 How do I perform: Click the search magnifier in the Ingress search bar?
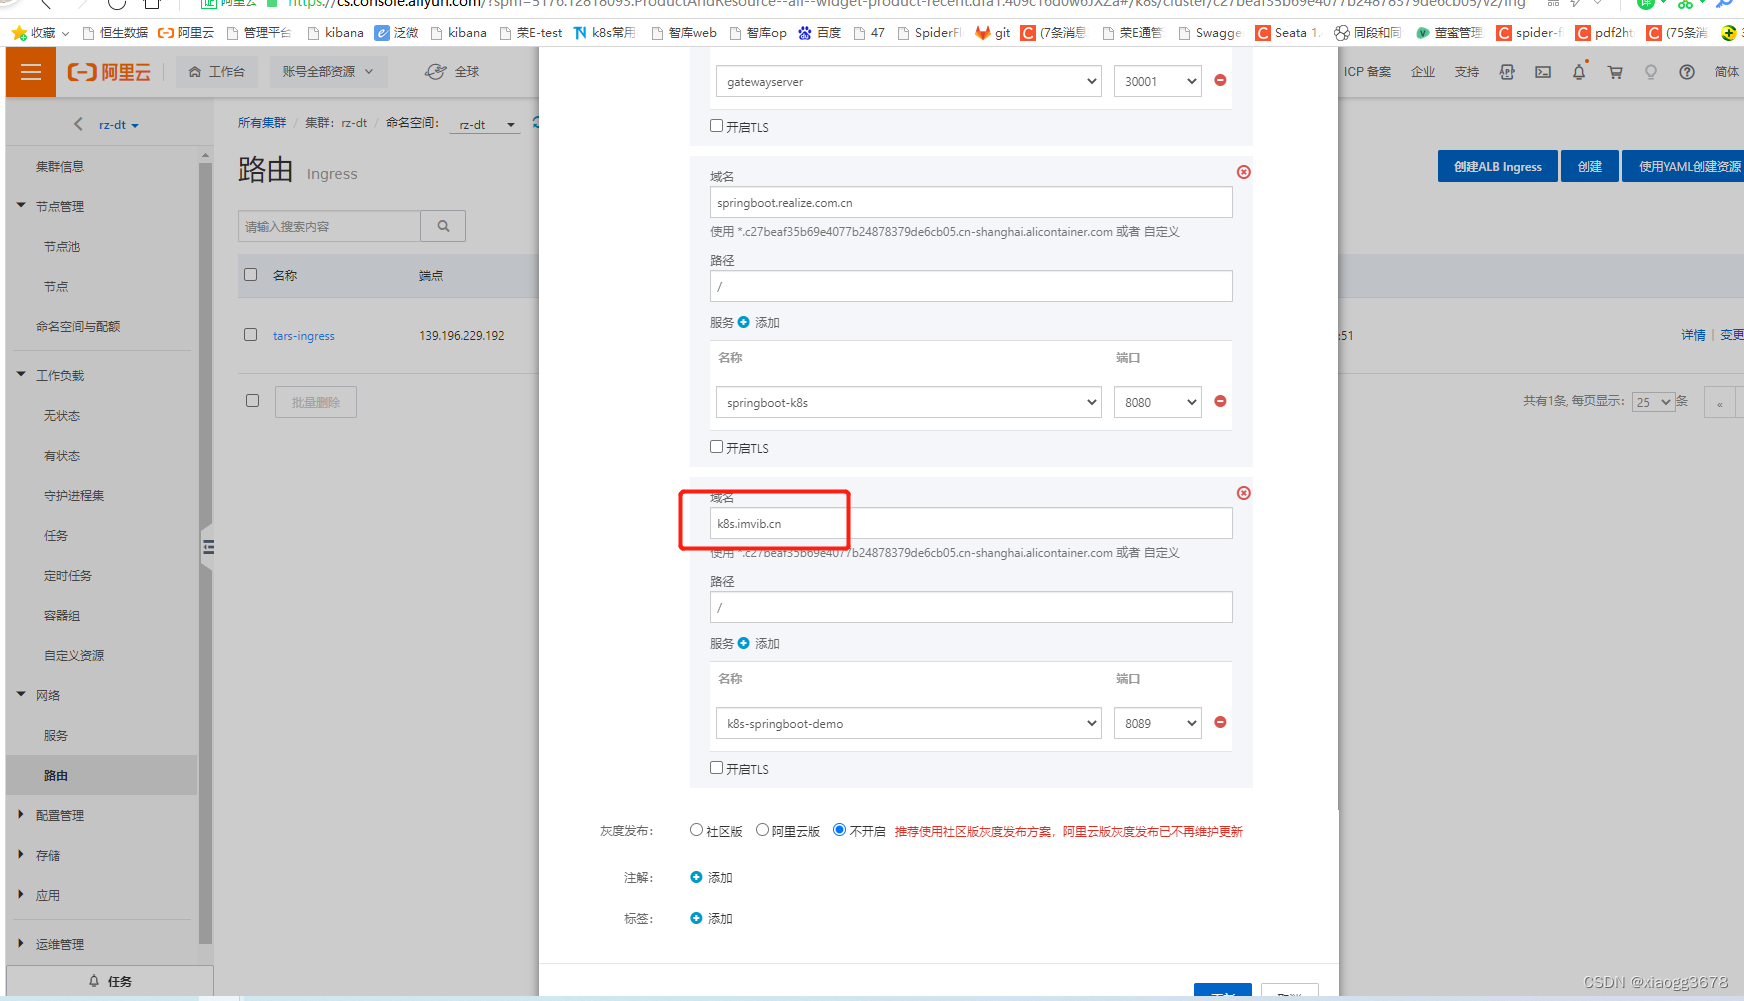coord(443,226)
